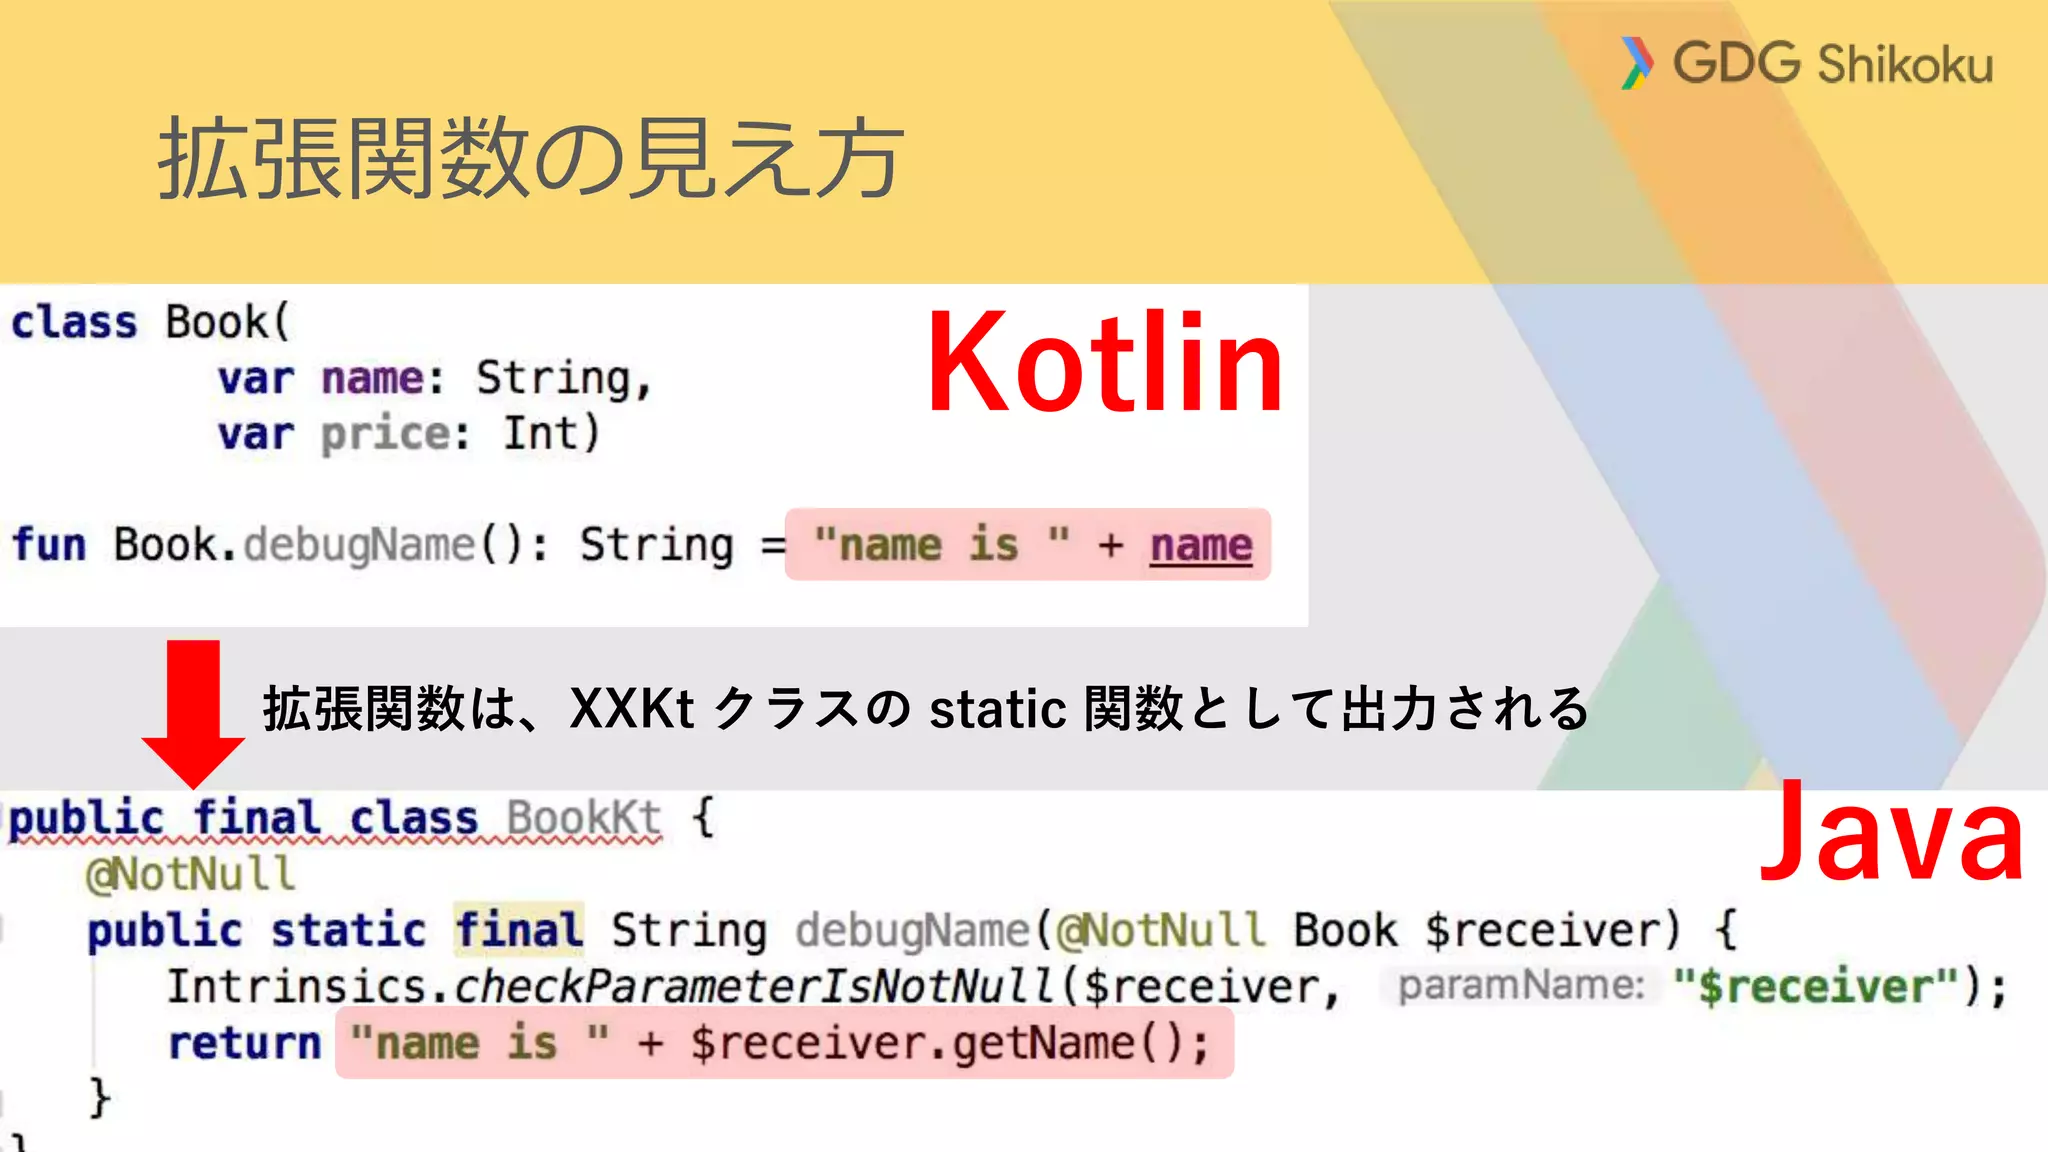Click the red 'Kotlin' label

pyautogui.click(x=1105, y=362)
